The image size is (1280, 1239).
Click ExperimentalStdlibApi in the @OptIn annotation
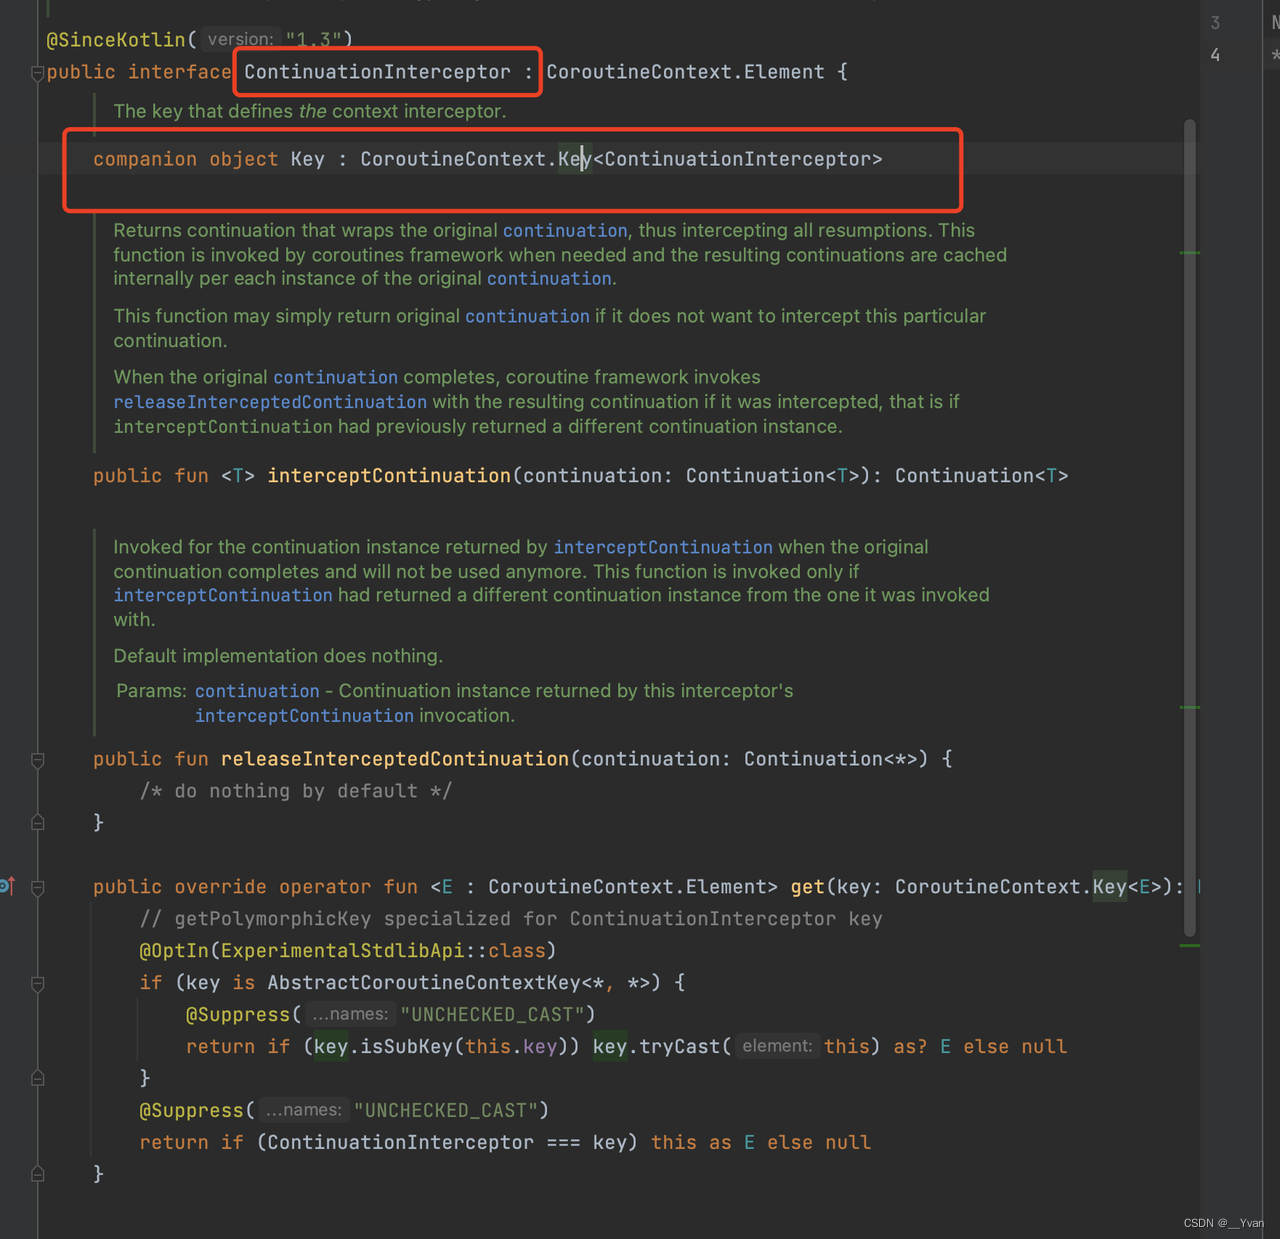[x=343, y=951]
